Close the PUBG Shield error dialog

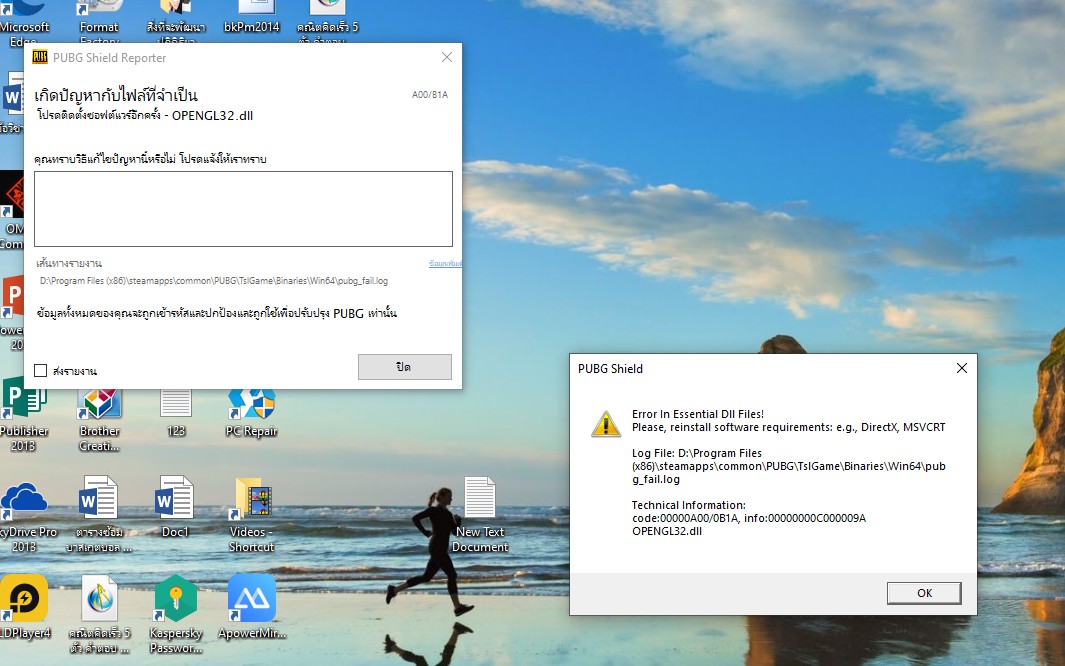tap(962, 368)
